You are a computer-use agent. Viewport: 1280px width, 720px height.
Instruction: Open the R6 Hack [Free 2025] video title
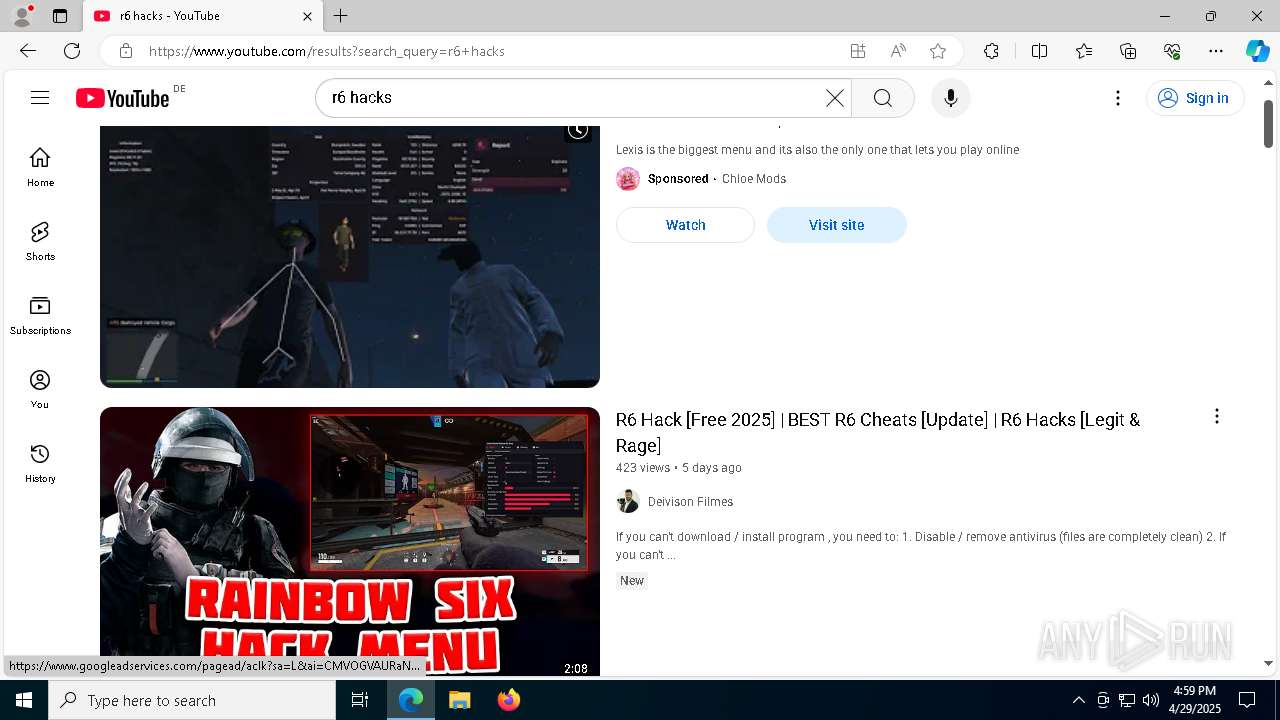point(878,432)
